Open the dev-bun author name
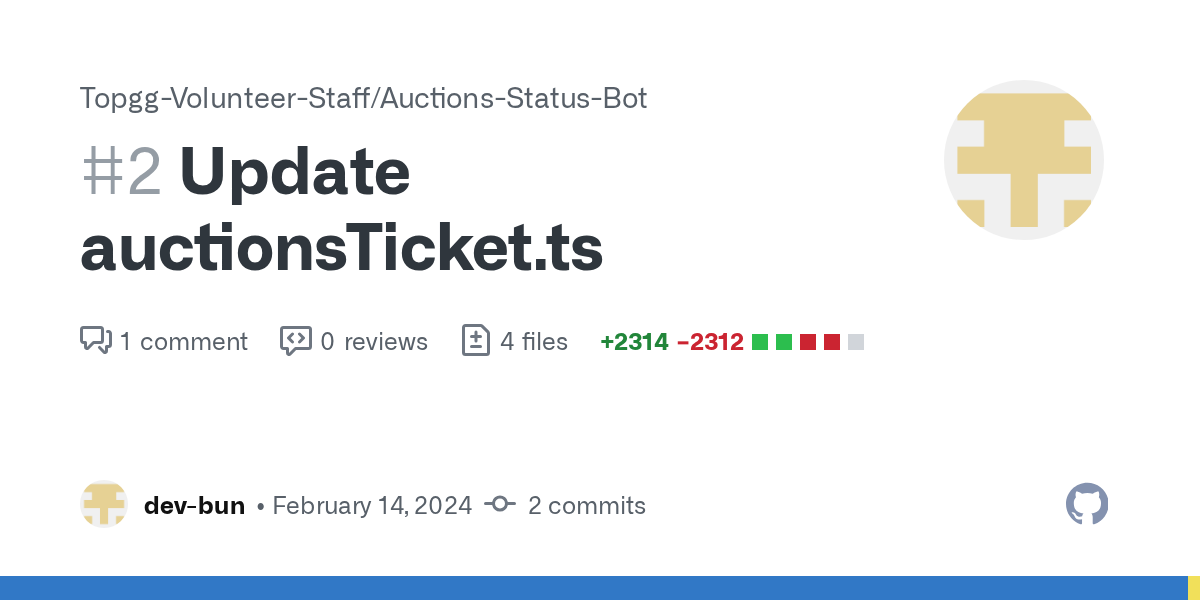 [x=194, y=506]
